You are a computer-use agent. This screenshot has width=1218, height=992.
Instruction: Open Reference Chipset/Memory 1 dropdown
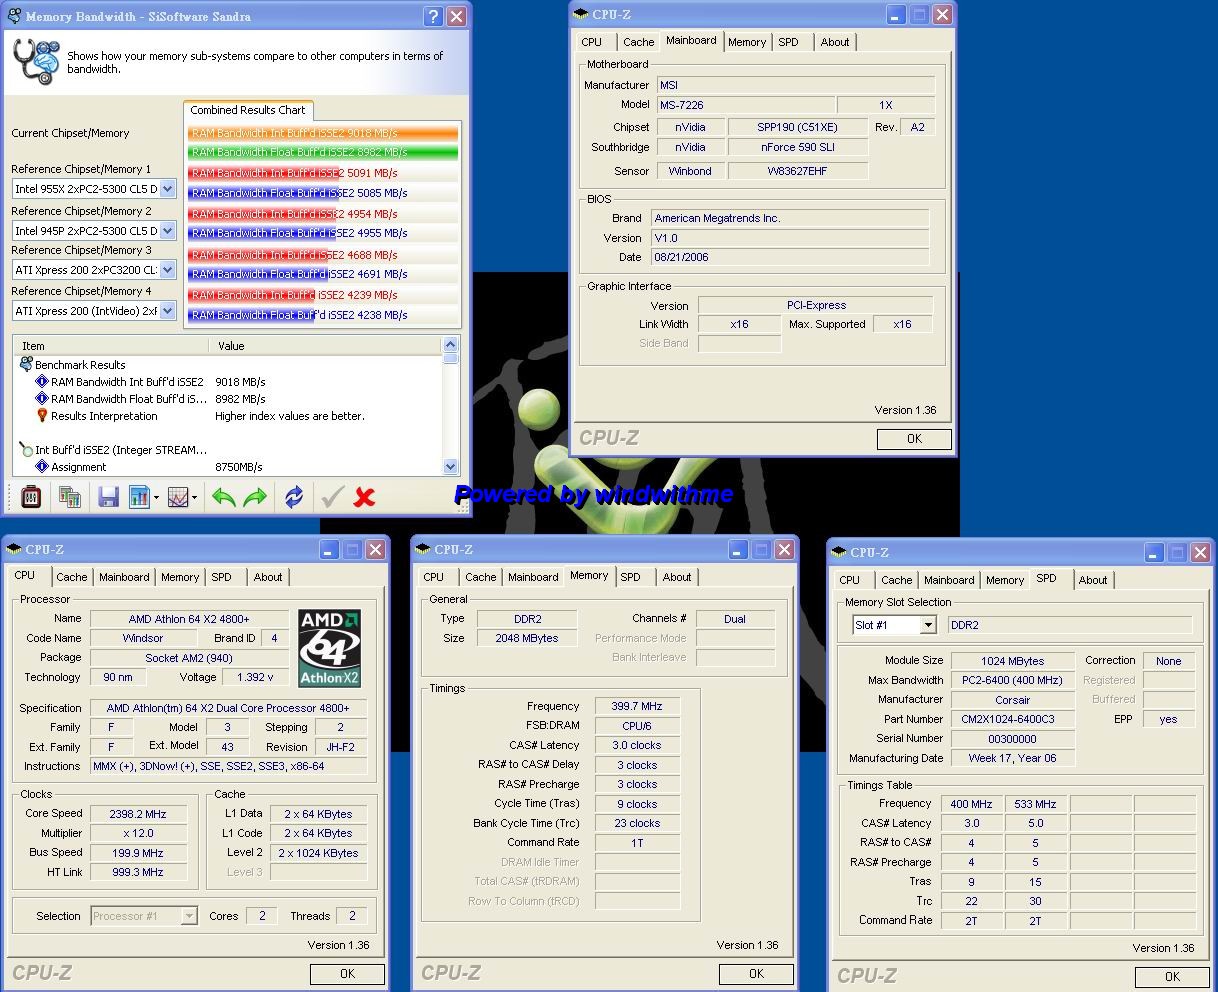(x=167, y=188)
